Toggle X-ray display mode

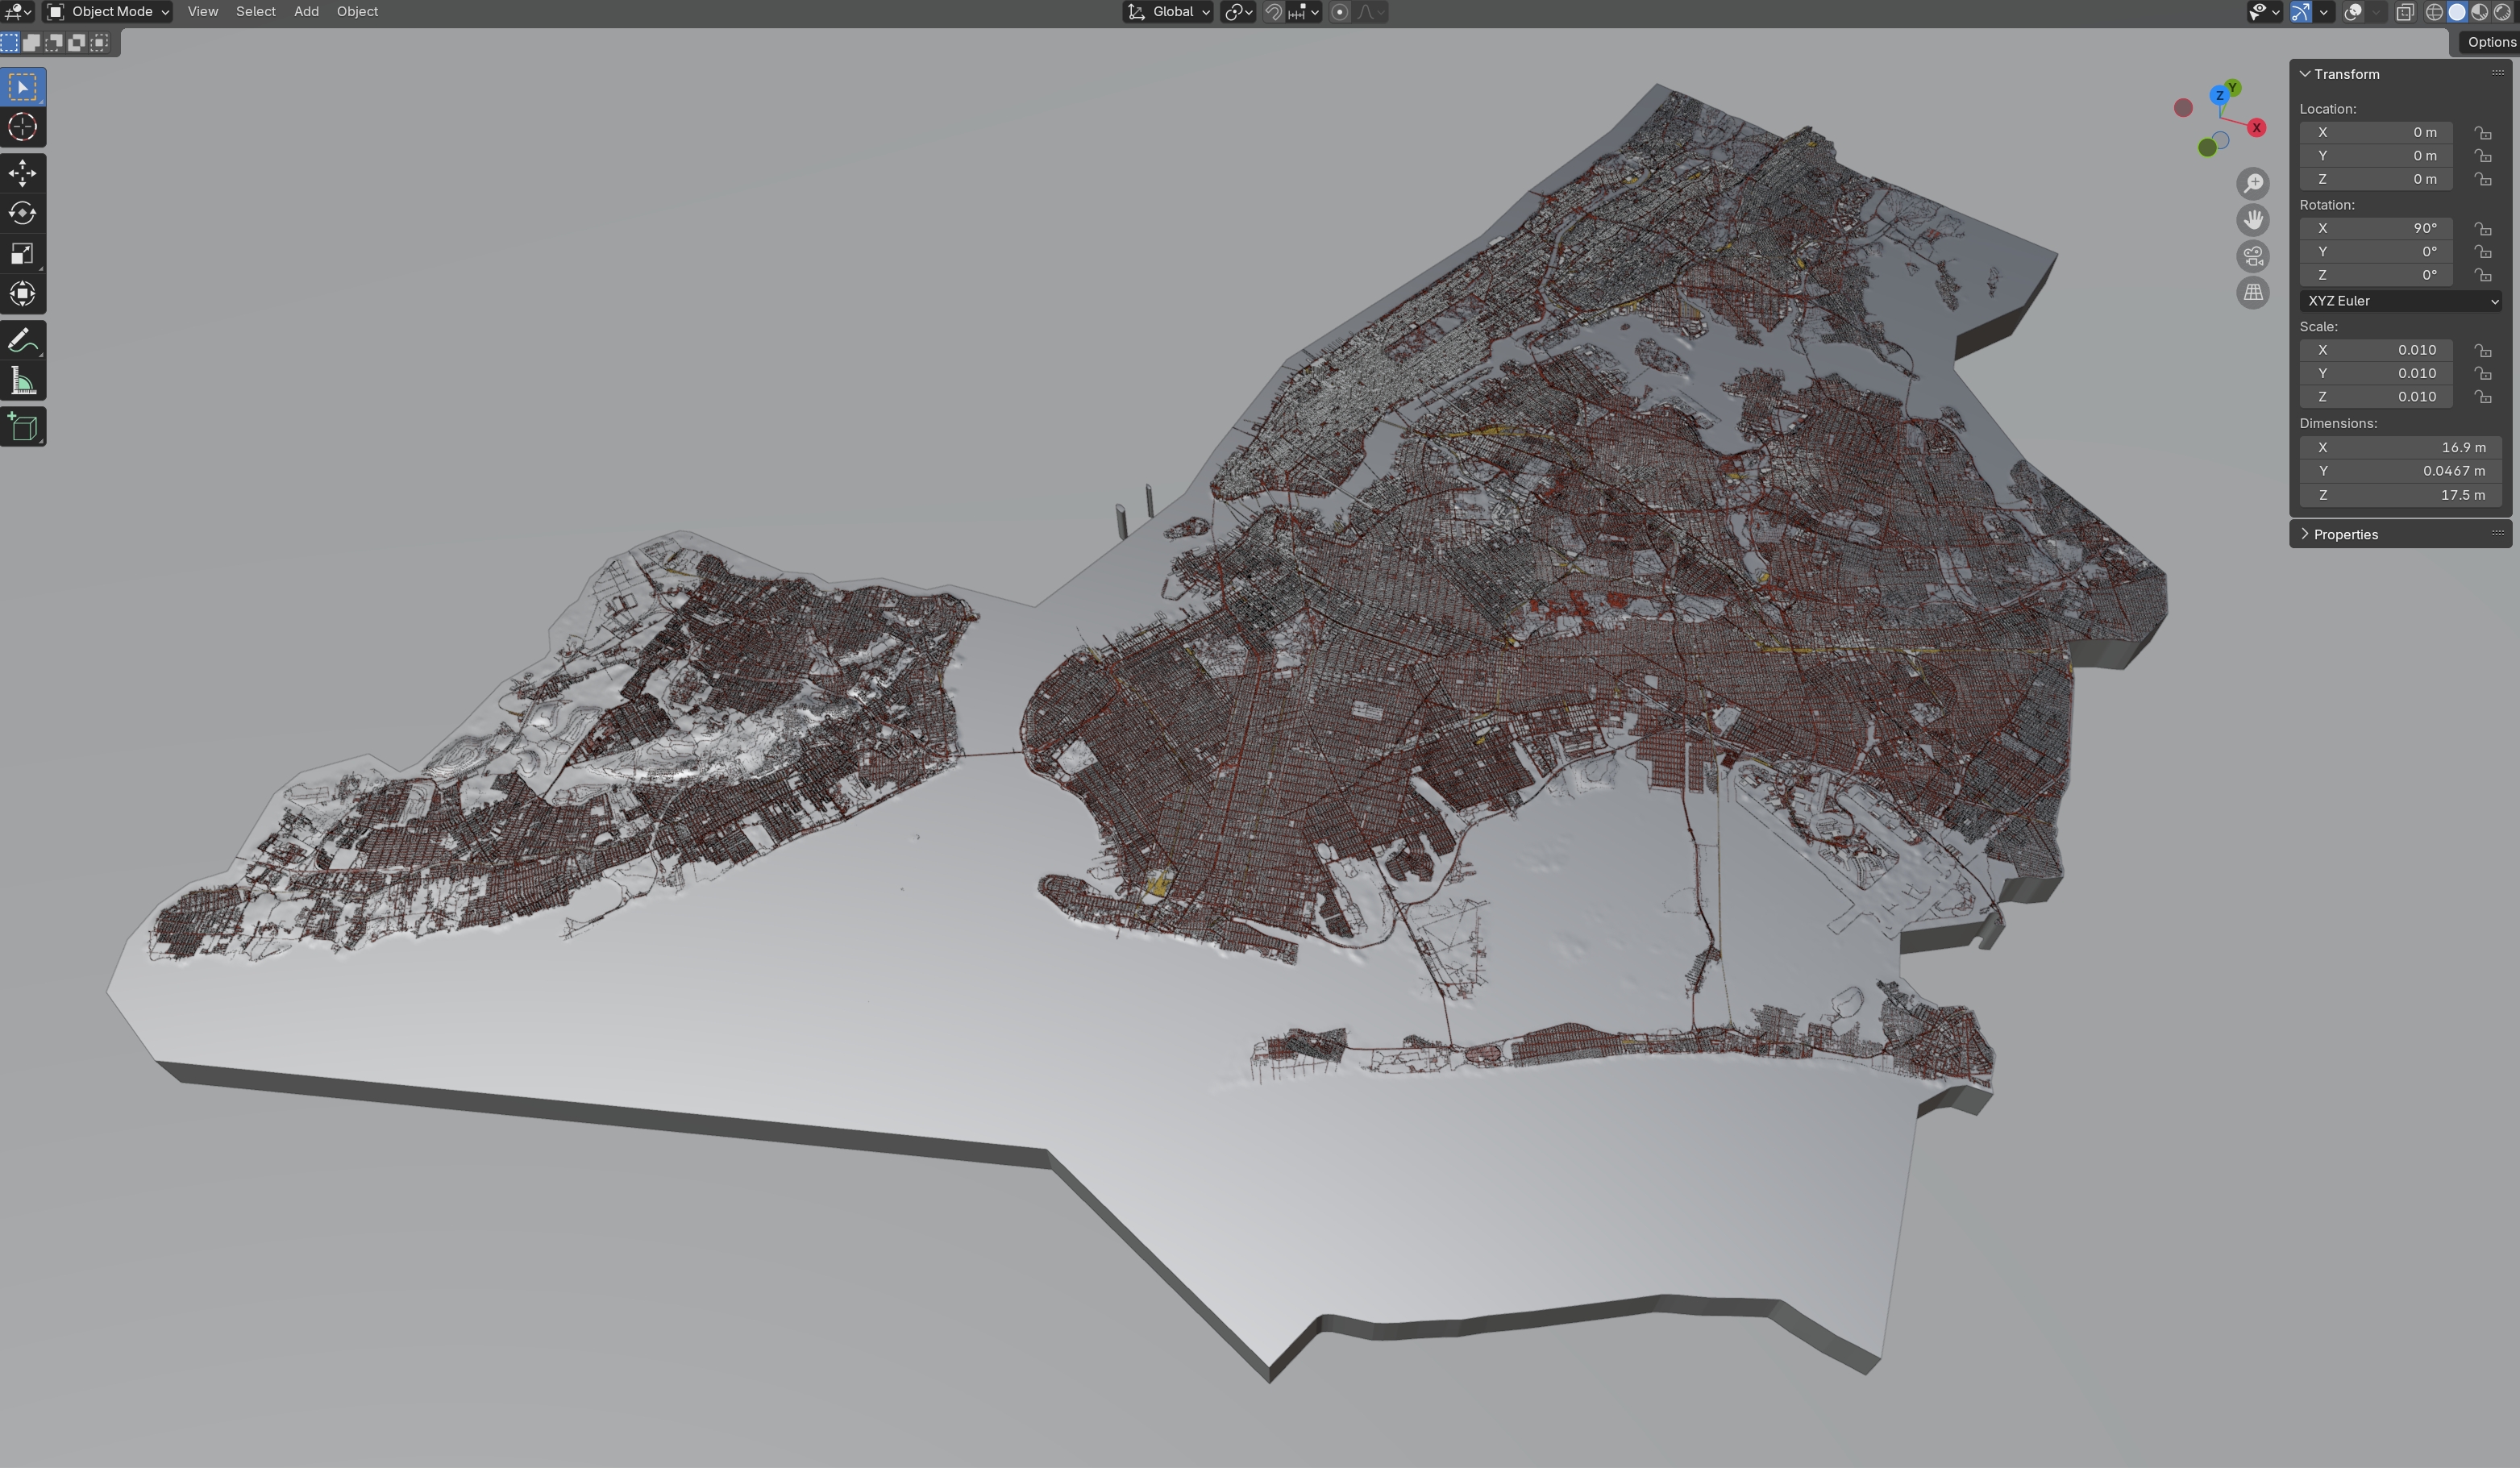[2404, 12]
